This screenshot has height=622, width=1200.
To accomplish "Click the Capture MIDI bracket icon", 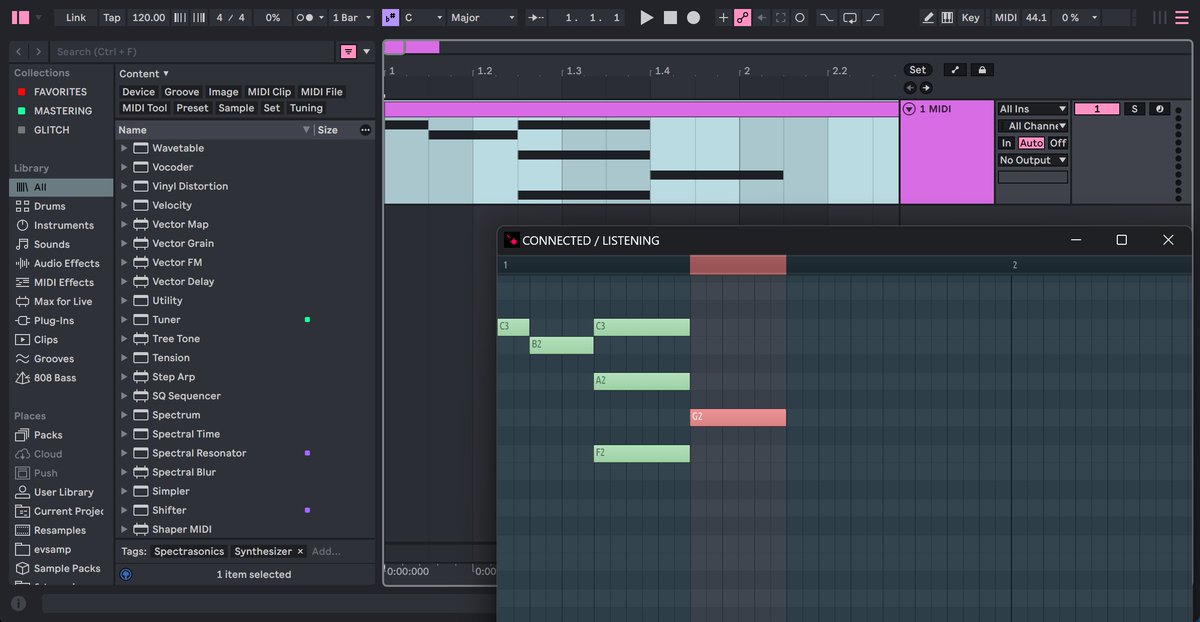I will pos(781,18).
